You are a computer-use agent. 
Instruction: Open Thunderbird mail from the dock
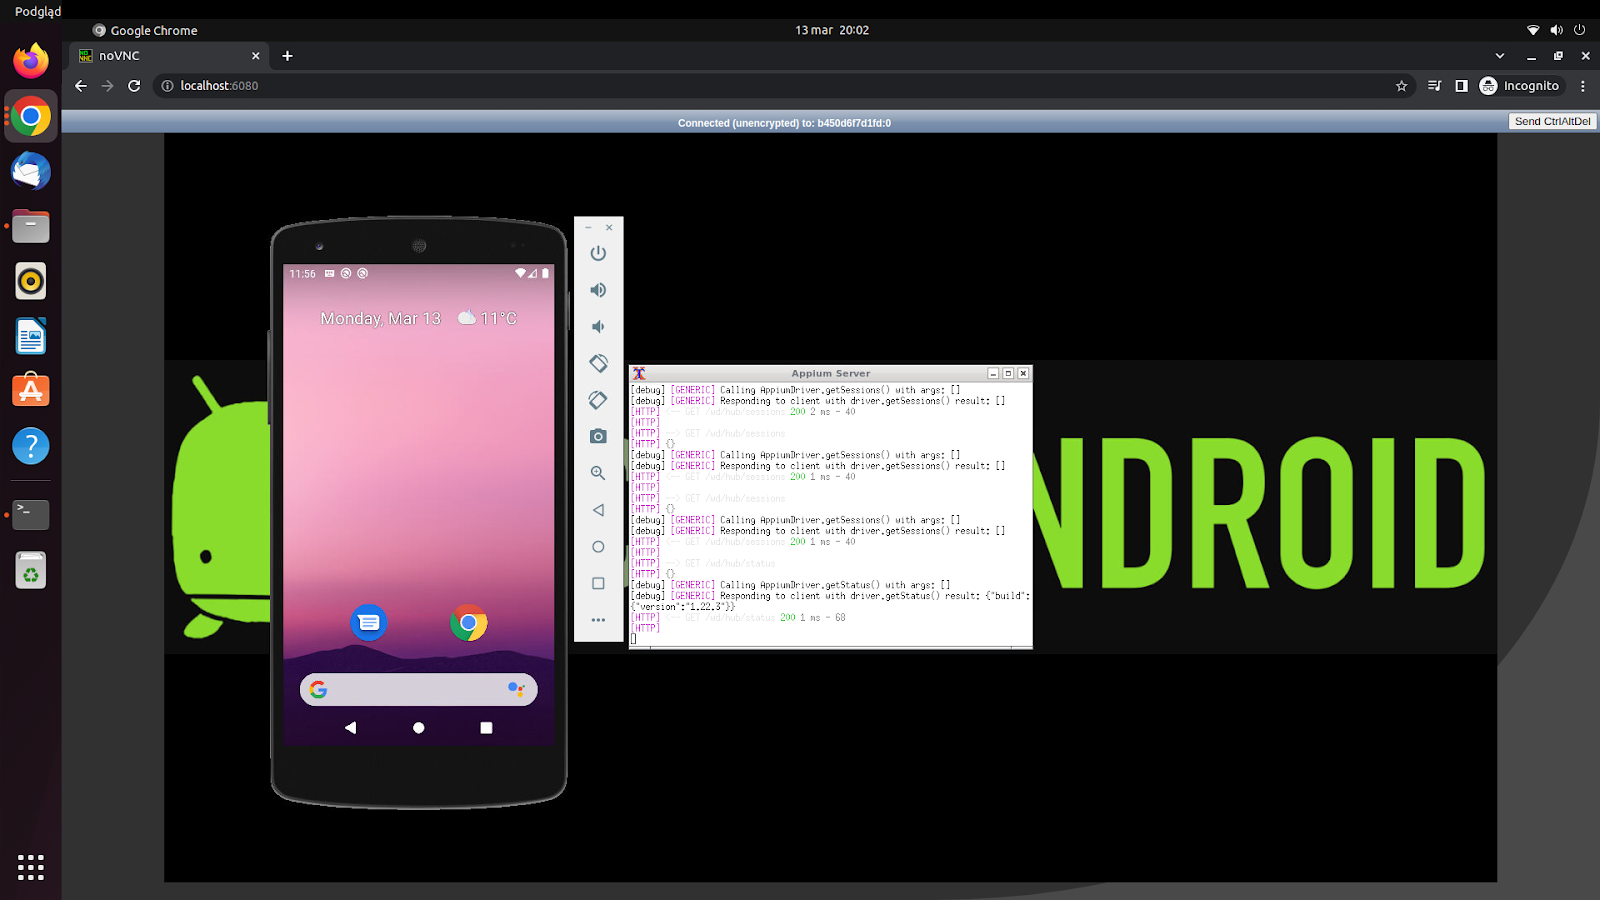coord(31,171)
